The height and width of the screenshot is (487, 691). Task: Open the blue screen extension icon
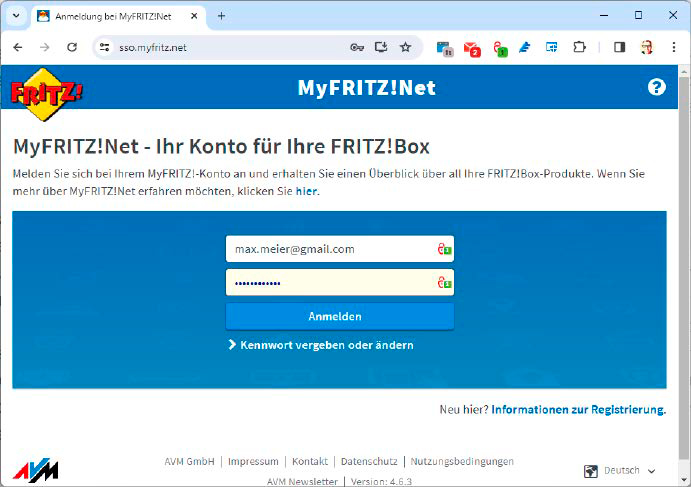(551, 47)
